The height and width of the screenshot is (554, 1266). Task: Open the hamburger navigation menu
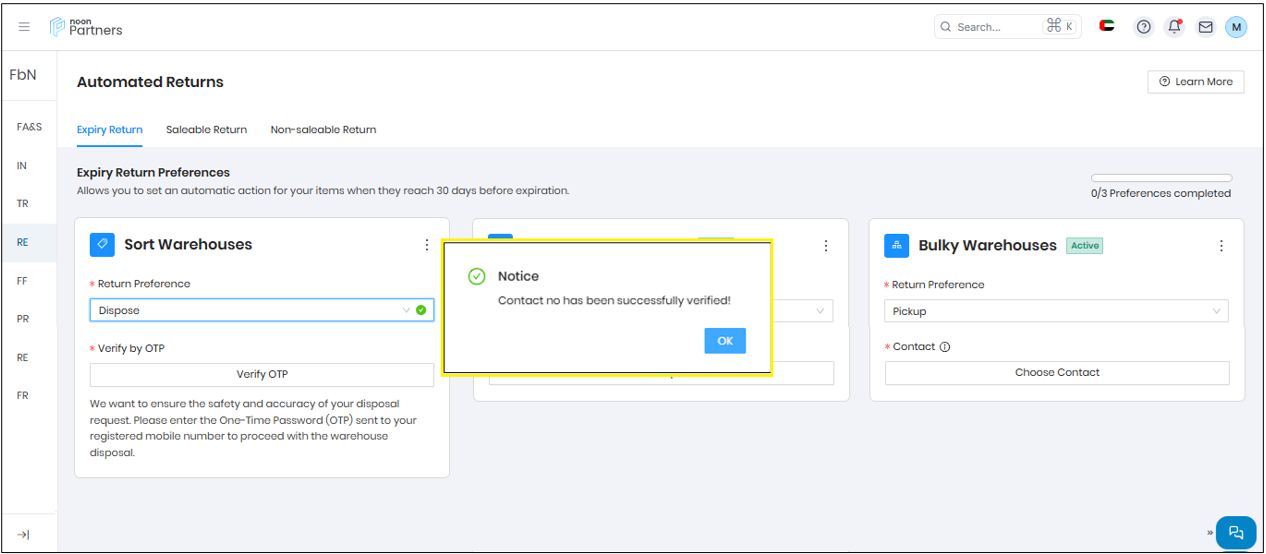click(24, 27)
